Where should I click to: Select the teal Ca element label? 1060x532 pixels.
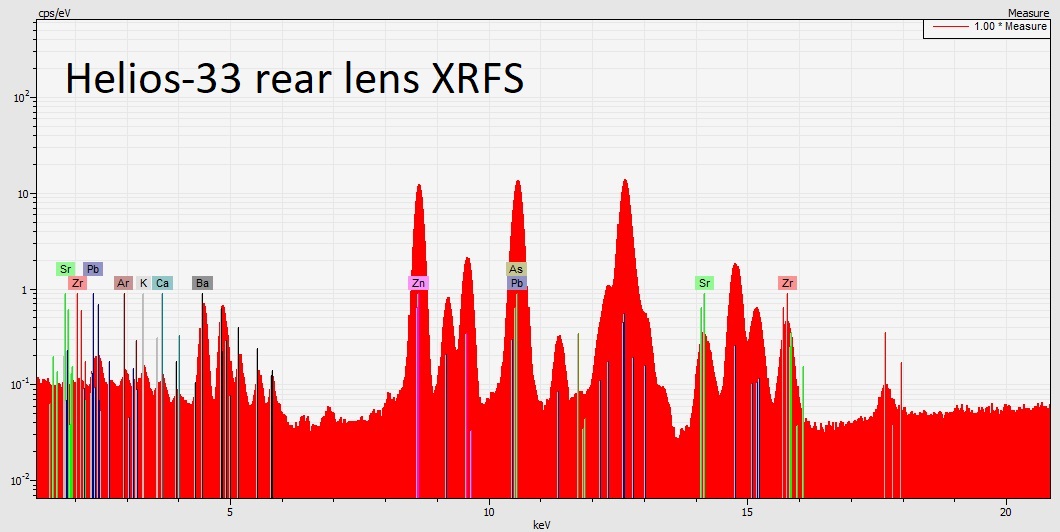point(162,283)
